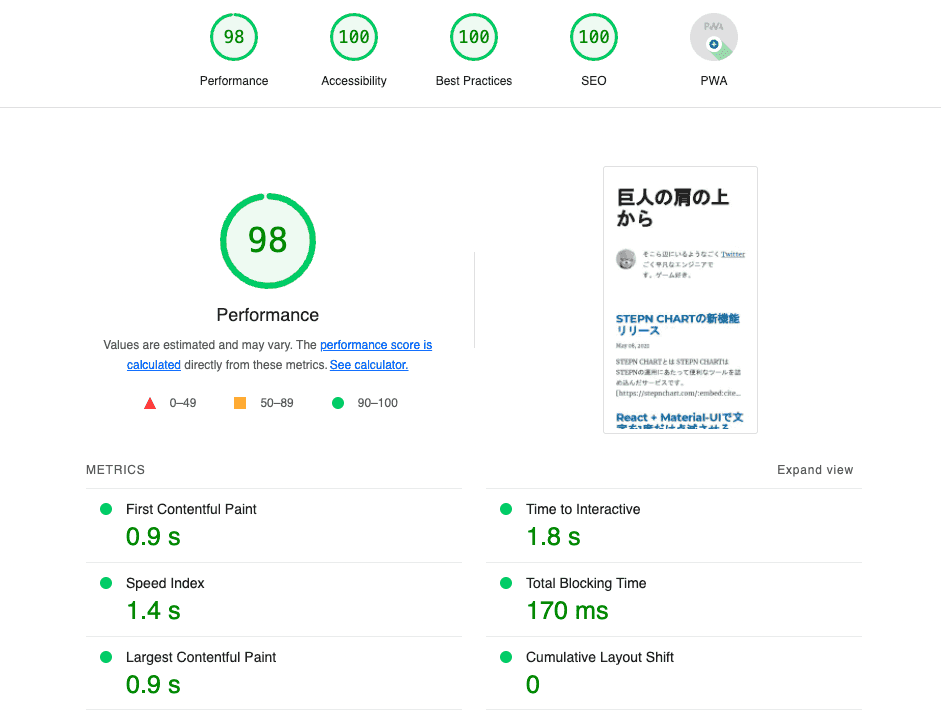The height and width of the screenshot is (717, 941).
Task: Jump to the Accessibility section label
Action: coord(354,81)
